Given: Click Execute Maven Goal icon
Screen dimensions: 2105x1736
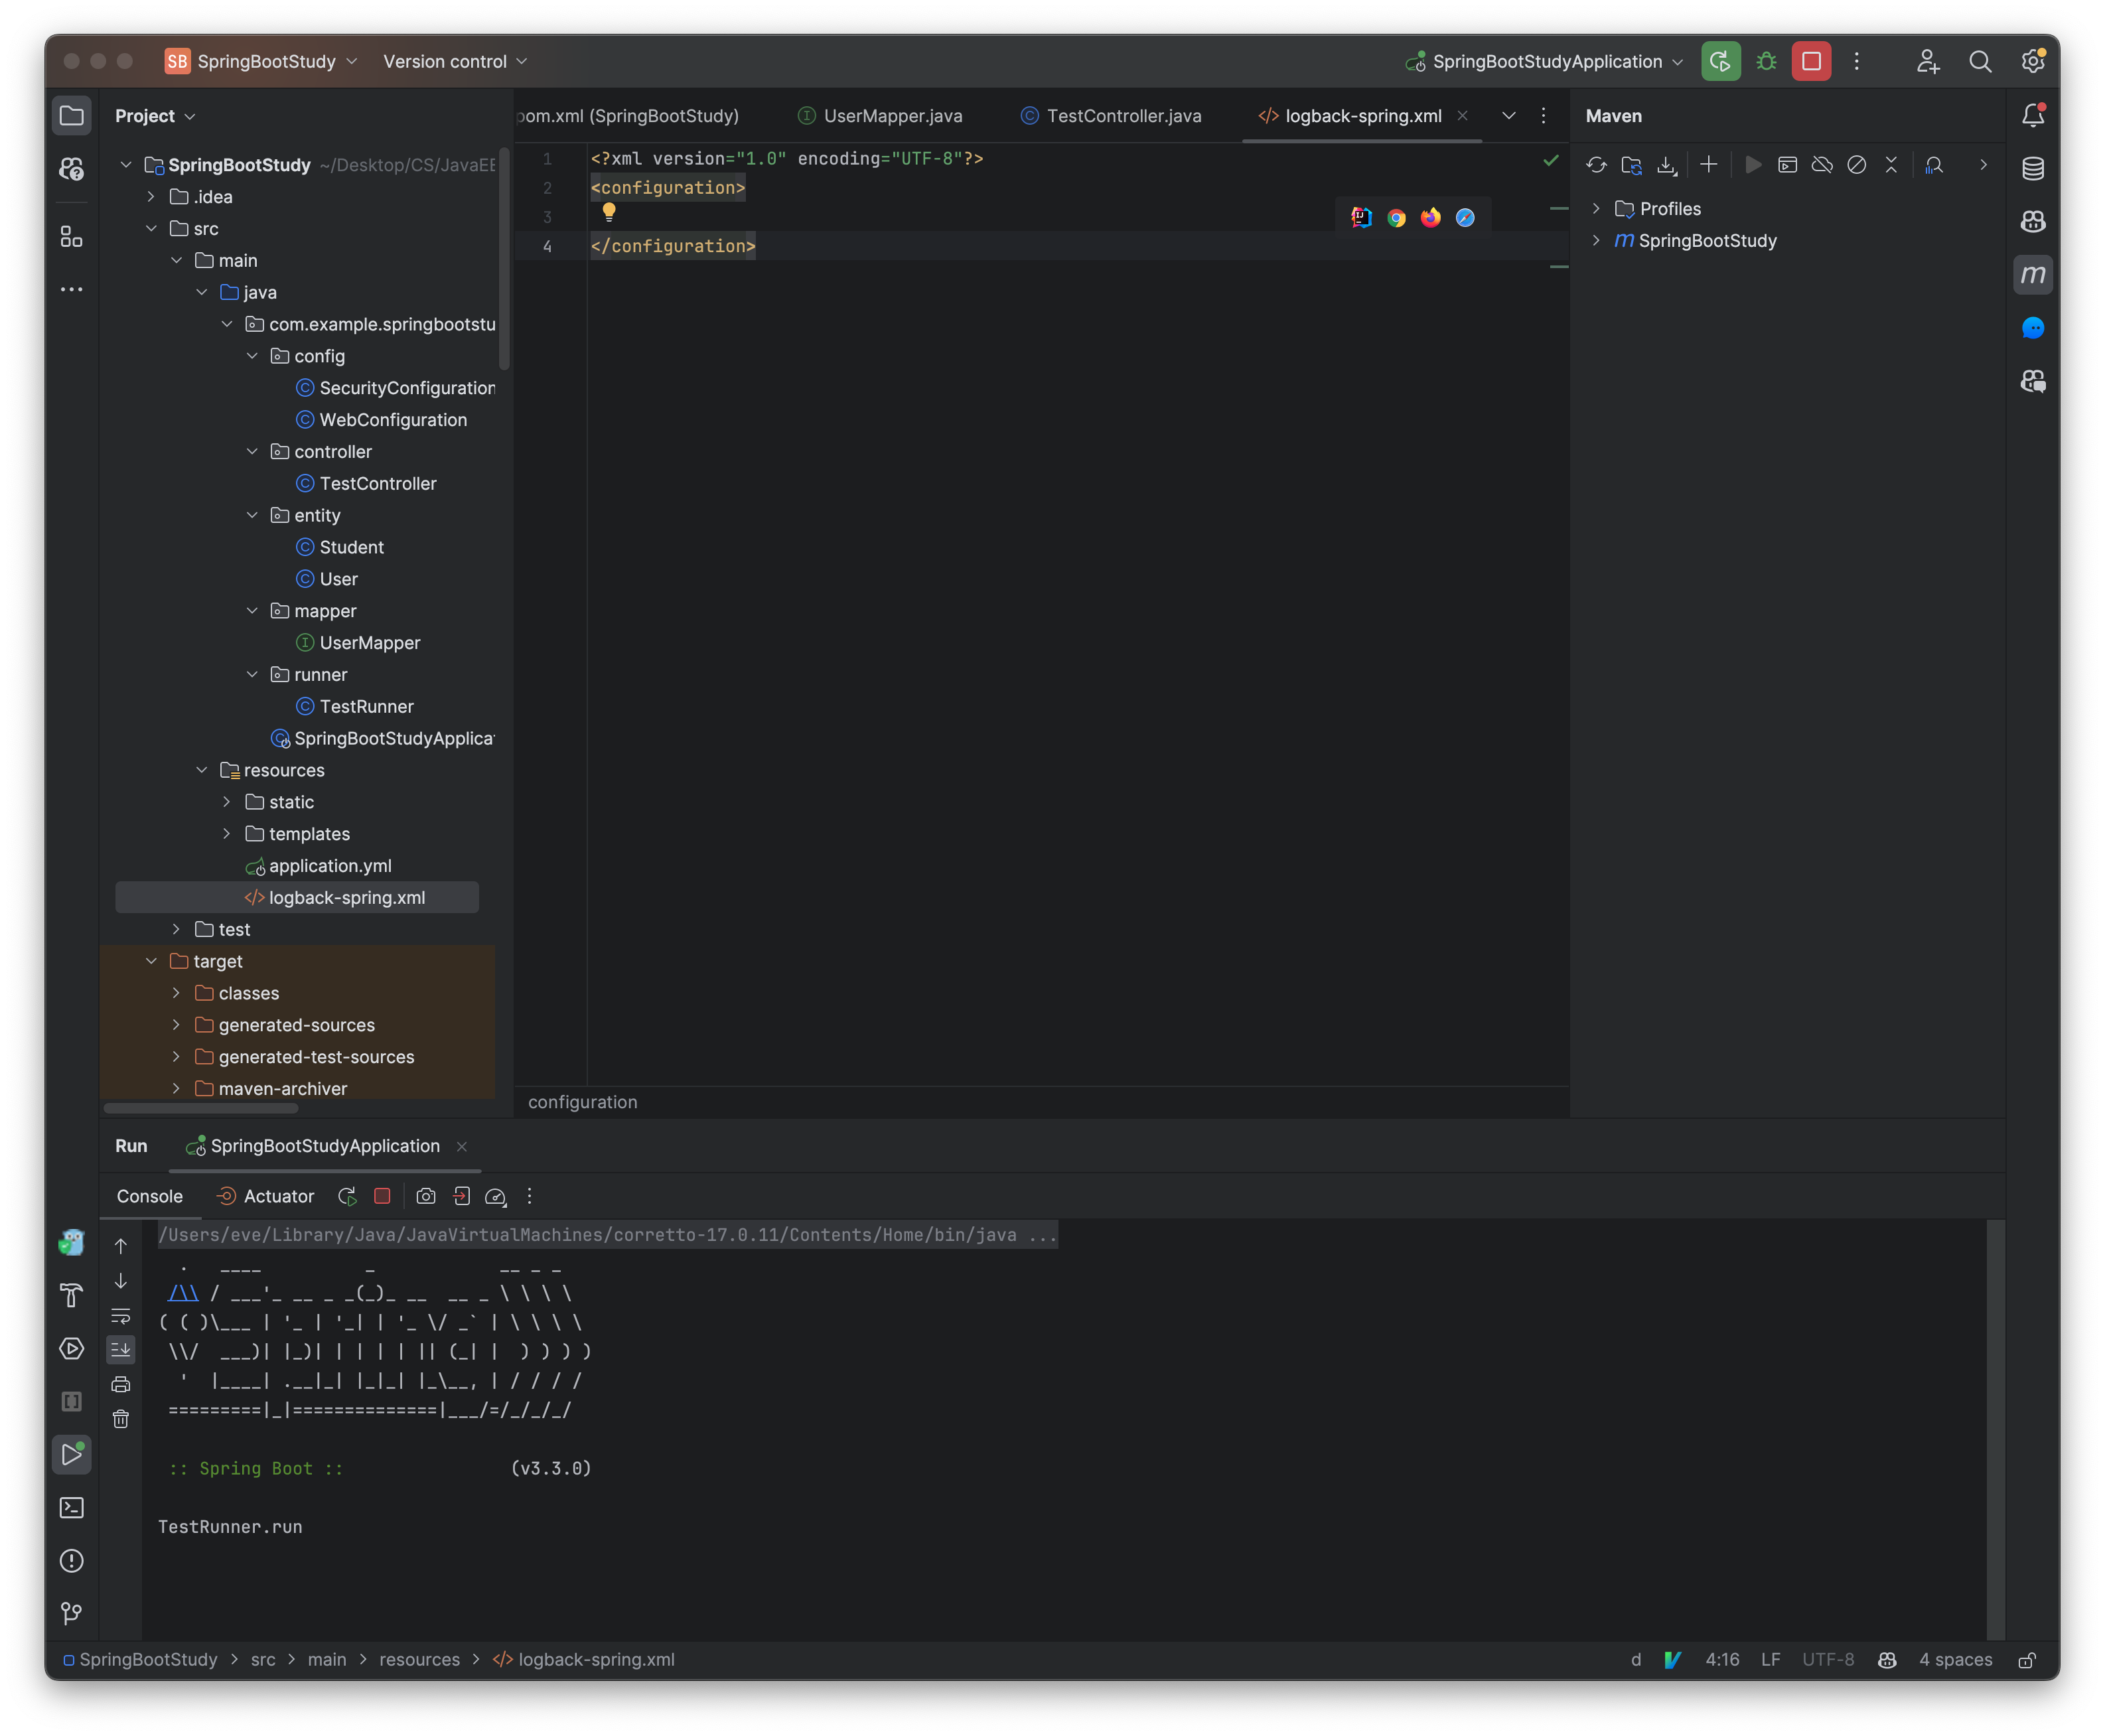Looking at the screenshot, I should [x=1787, y=165].
